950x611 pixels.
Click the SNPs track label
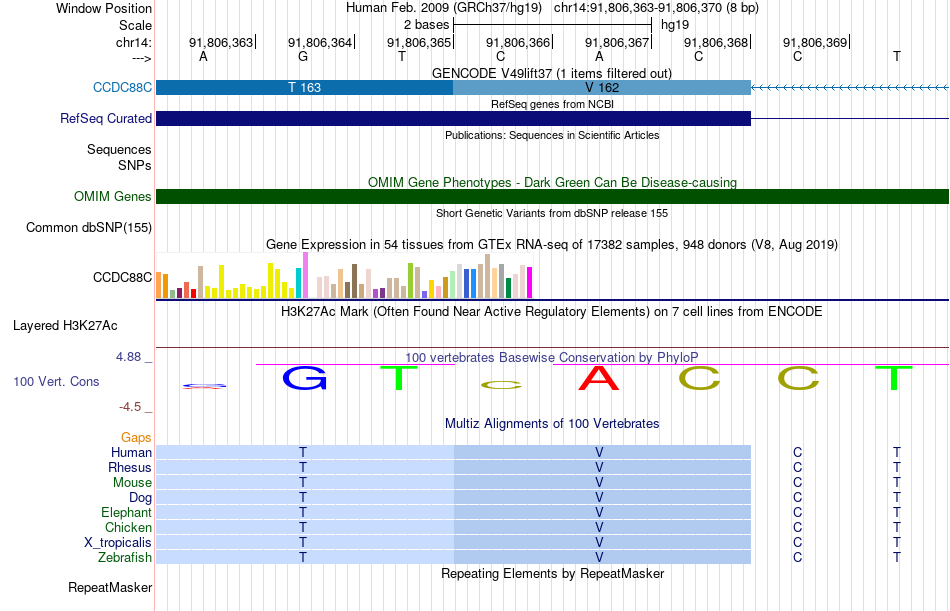[x=135, y=165]
